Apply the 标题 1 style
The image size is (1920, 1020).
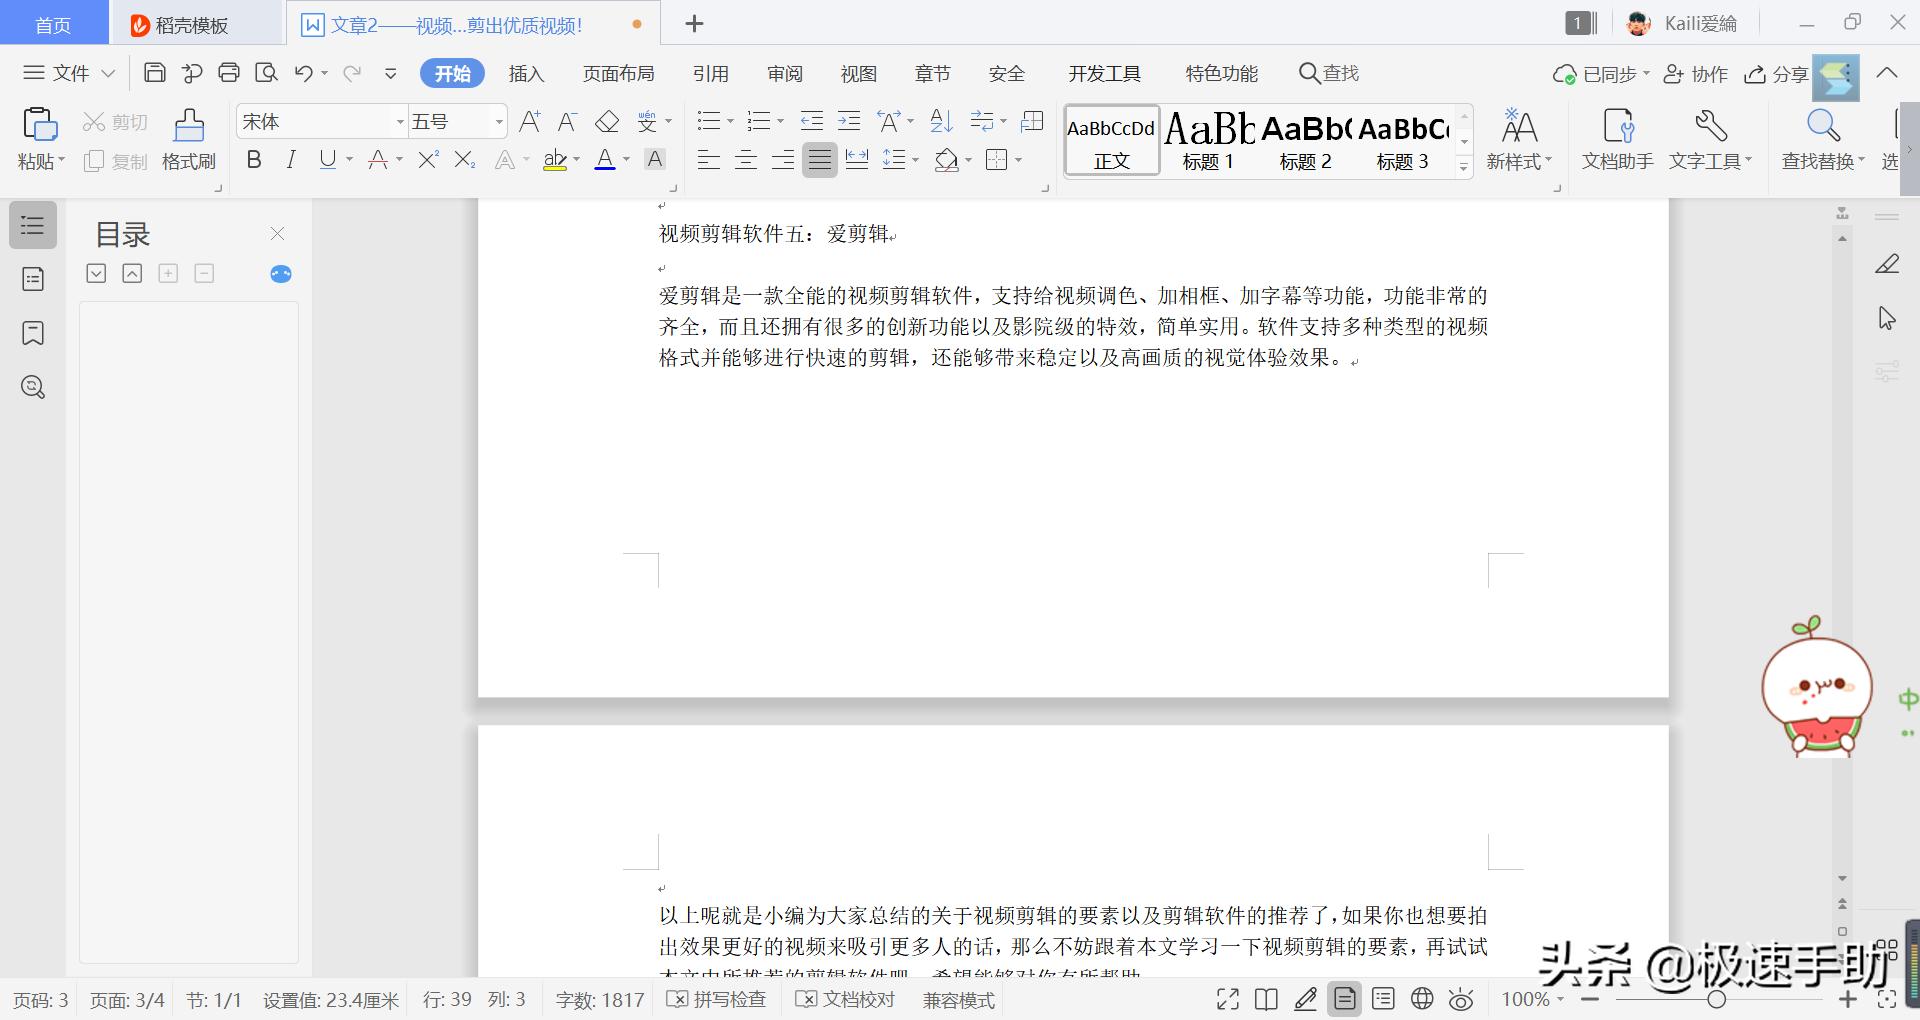1207,140
